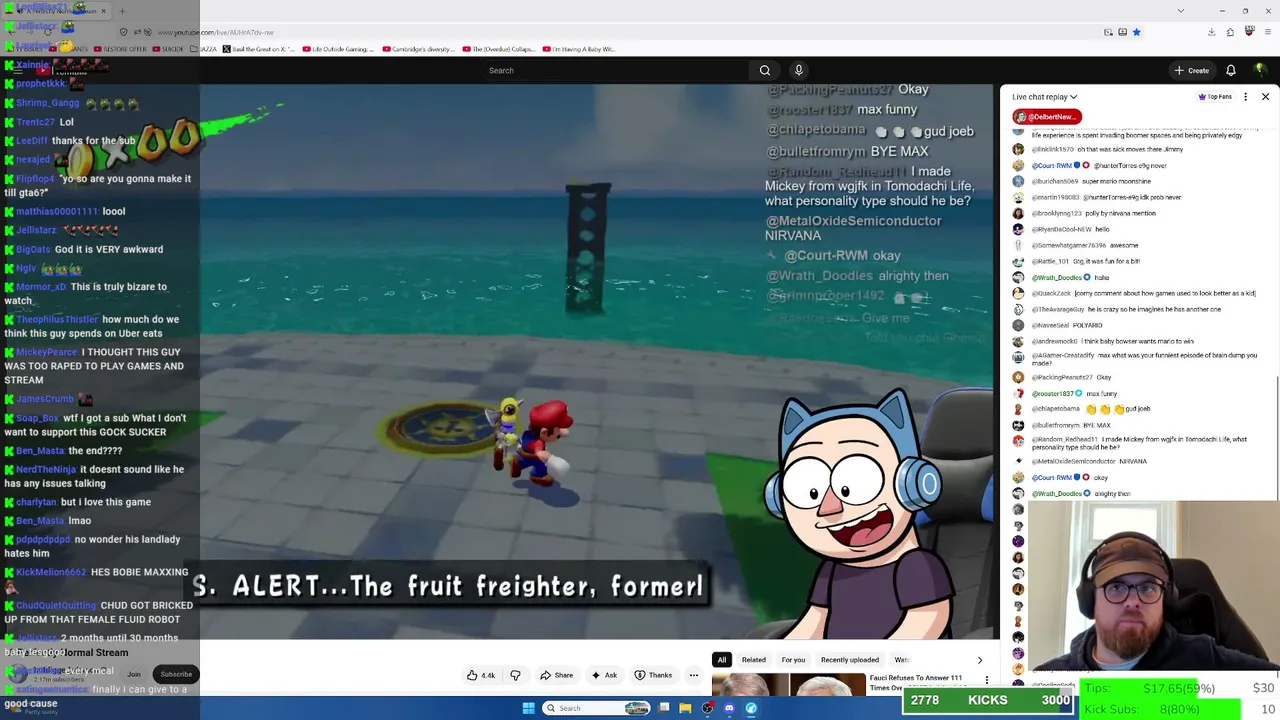The image size is (1280, 720).
Task: Select rooster1837 'max funny' chat message
Action: tap(1065, 393)
